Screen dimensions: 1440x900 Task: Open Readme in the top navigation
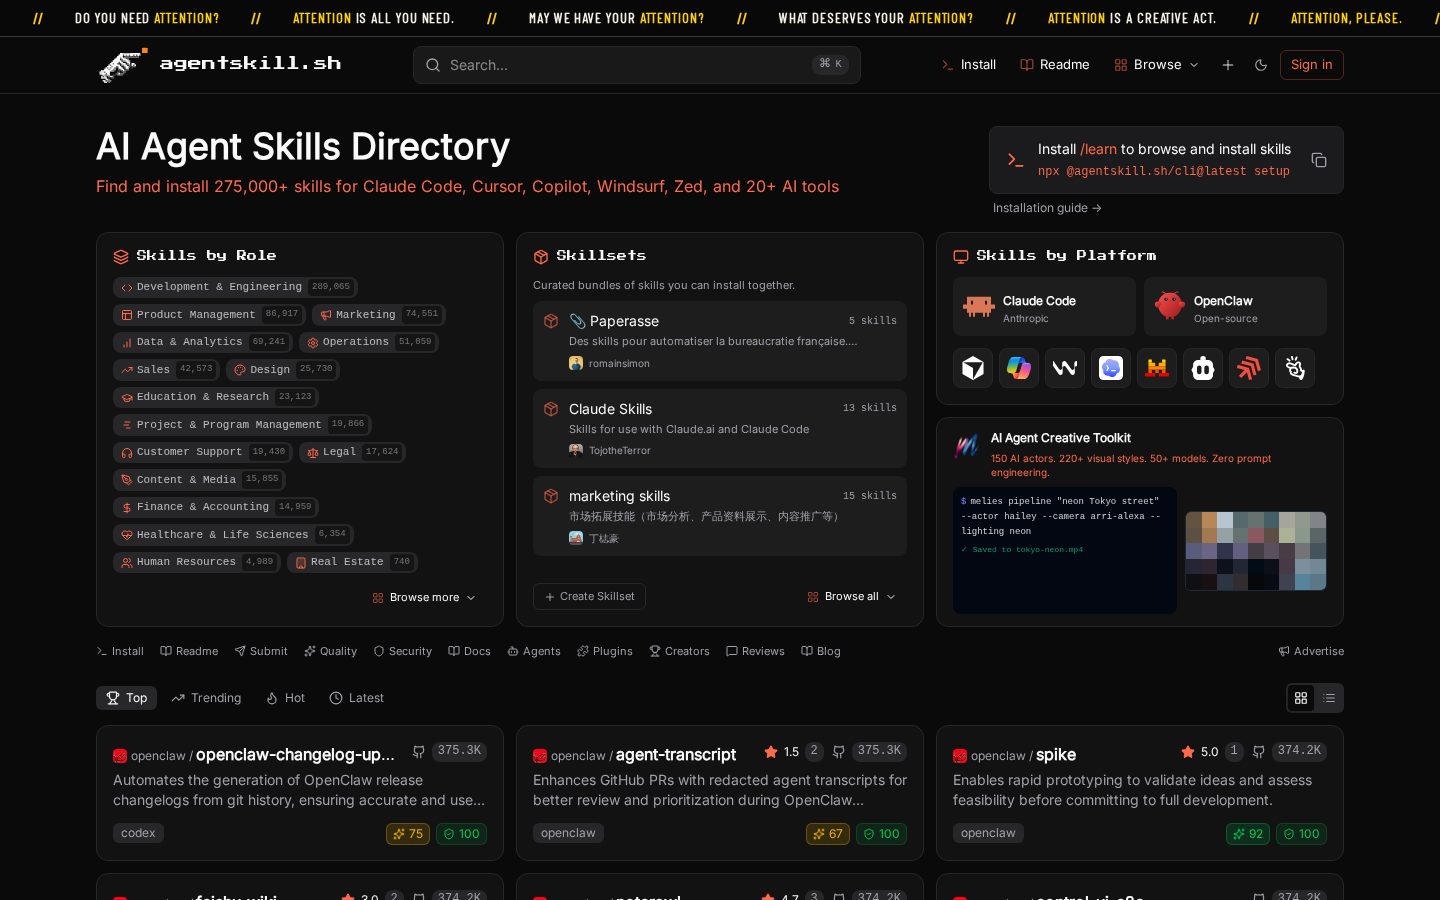[x=1054, y=65]
